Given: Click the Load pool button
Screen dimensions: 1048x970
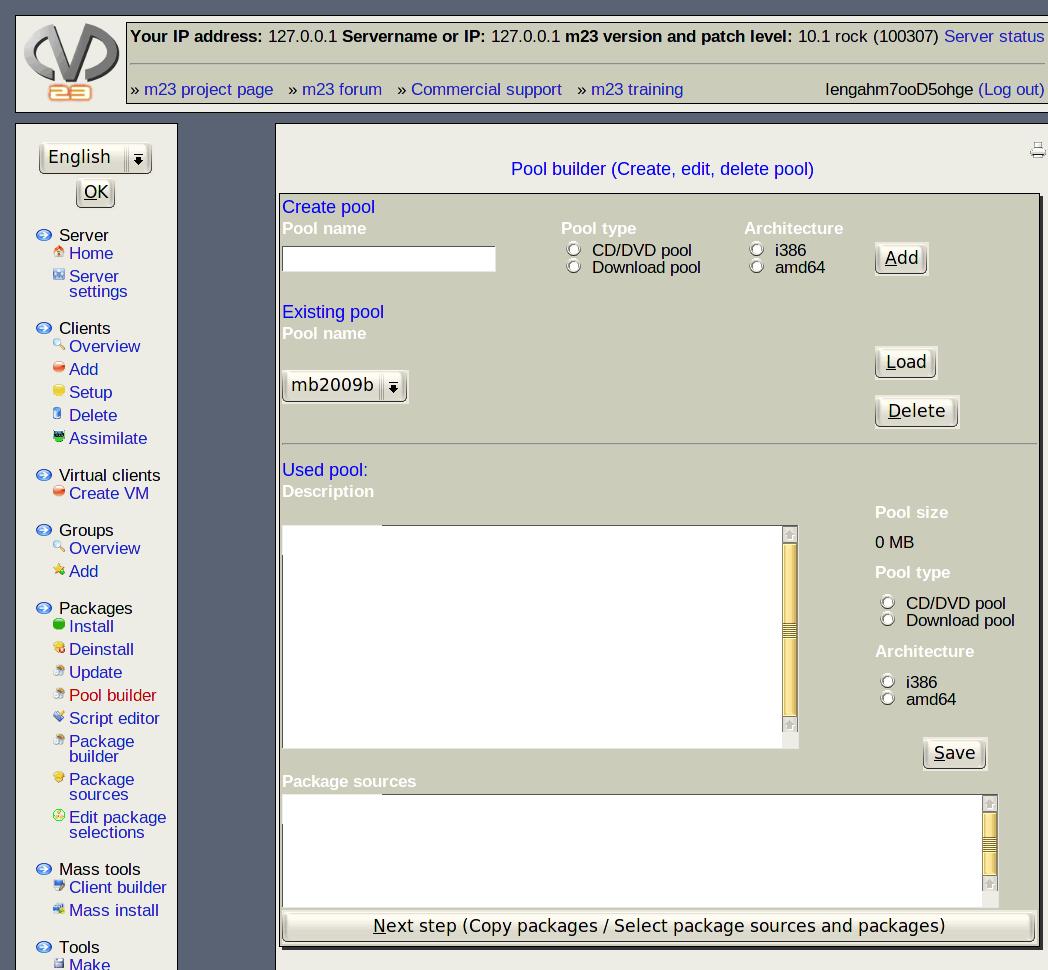Looking at the screenshot, I should 905,362.
